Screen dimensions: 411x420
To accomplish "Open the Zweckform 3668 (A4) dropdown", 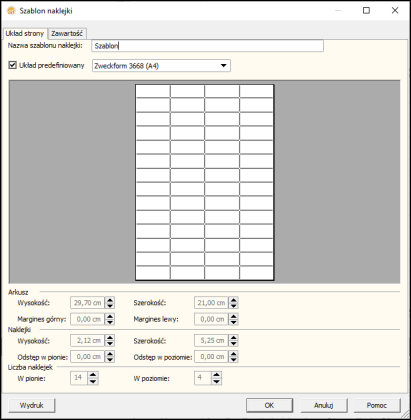I will click(x=161, y=66).
